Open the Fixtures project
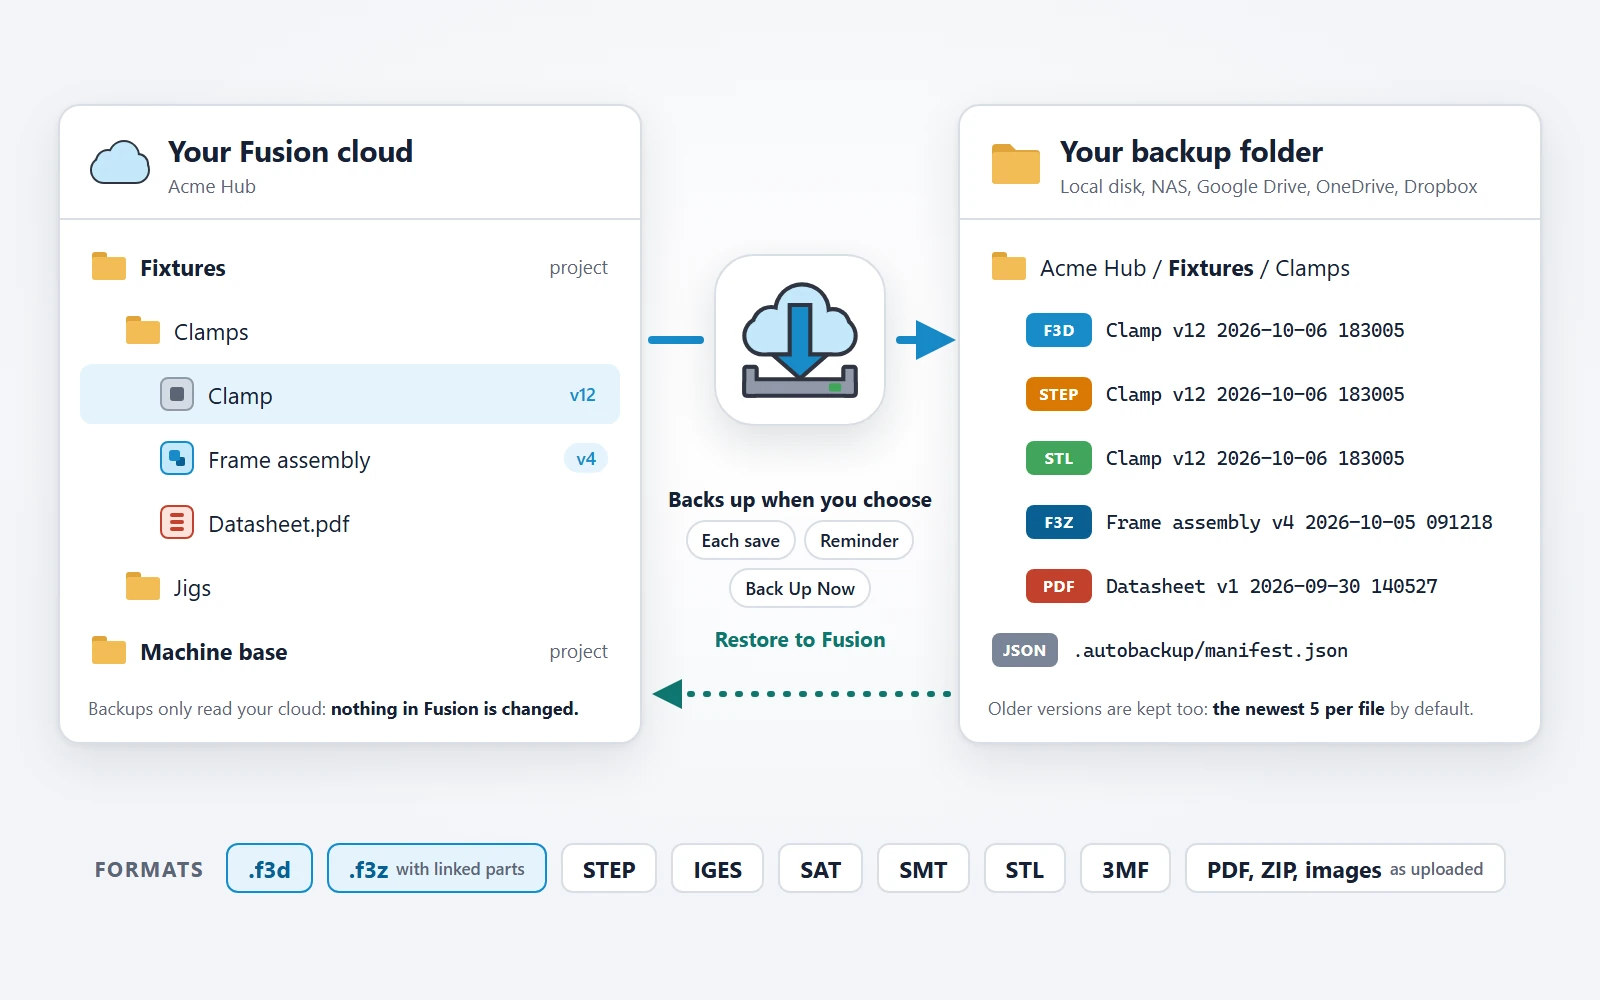 point(350,267)
